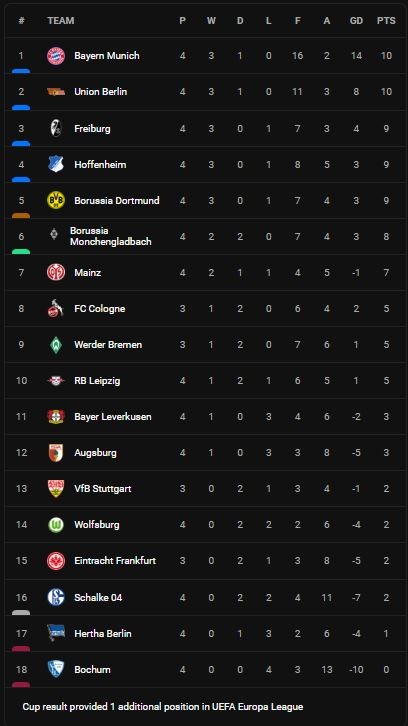Sort table by the PTS column header
Viewport: 408px width, 726px height.
[386, 21]
